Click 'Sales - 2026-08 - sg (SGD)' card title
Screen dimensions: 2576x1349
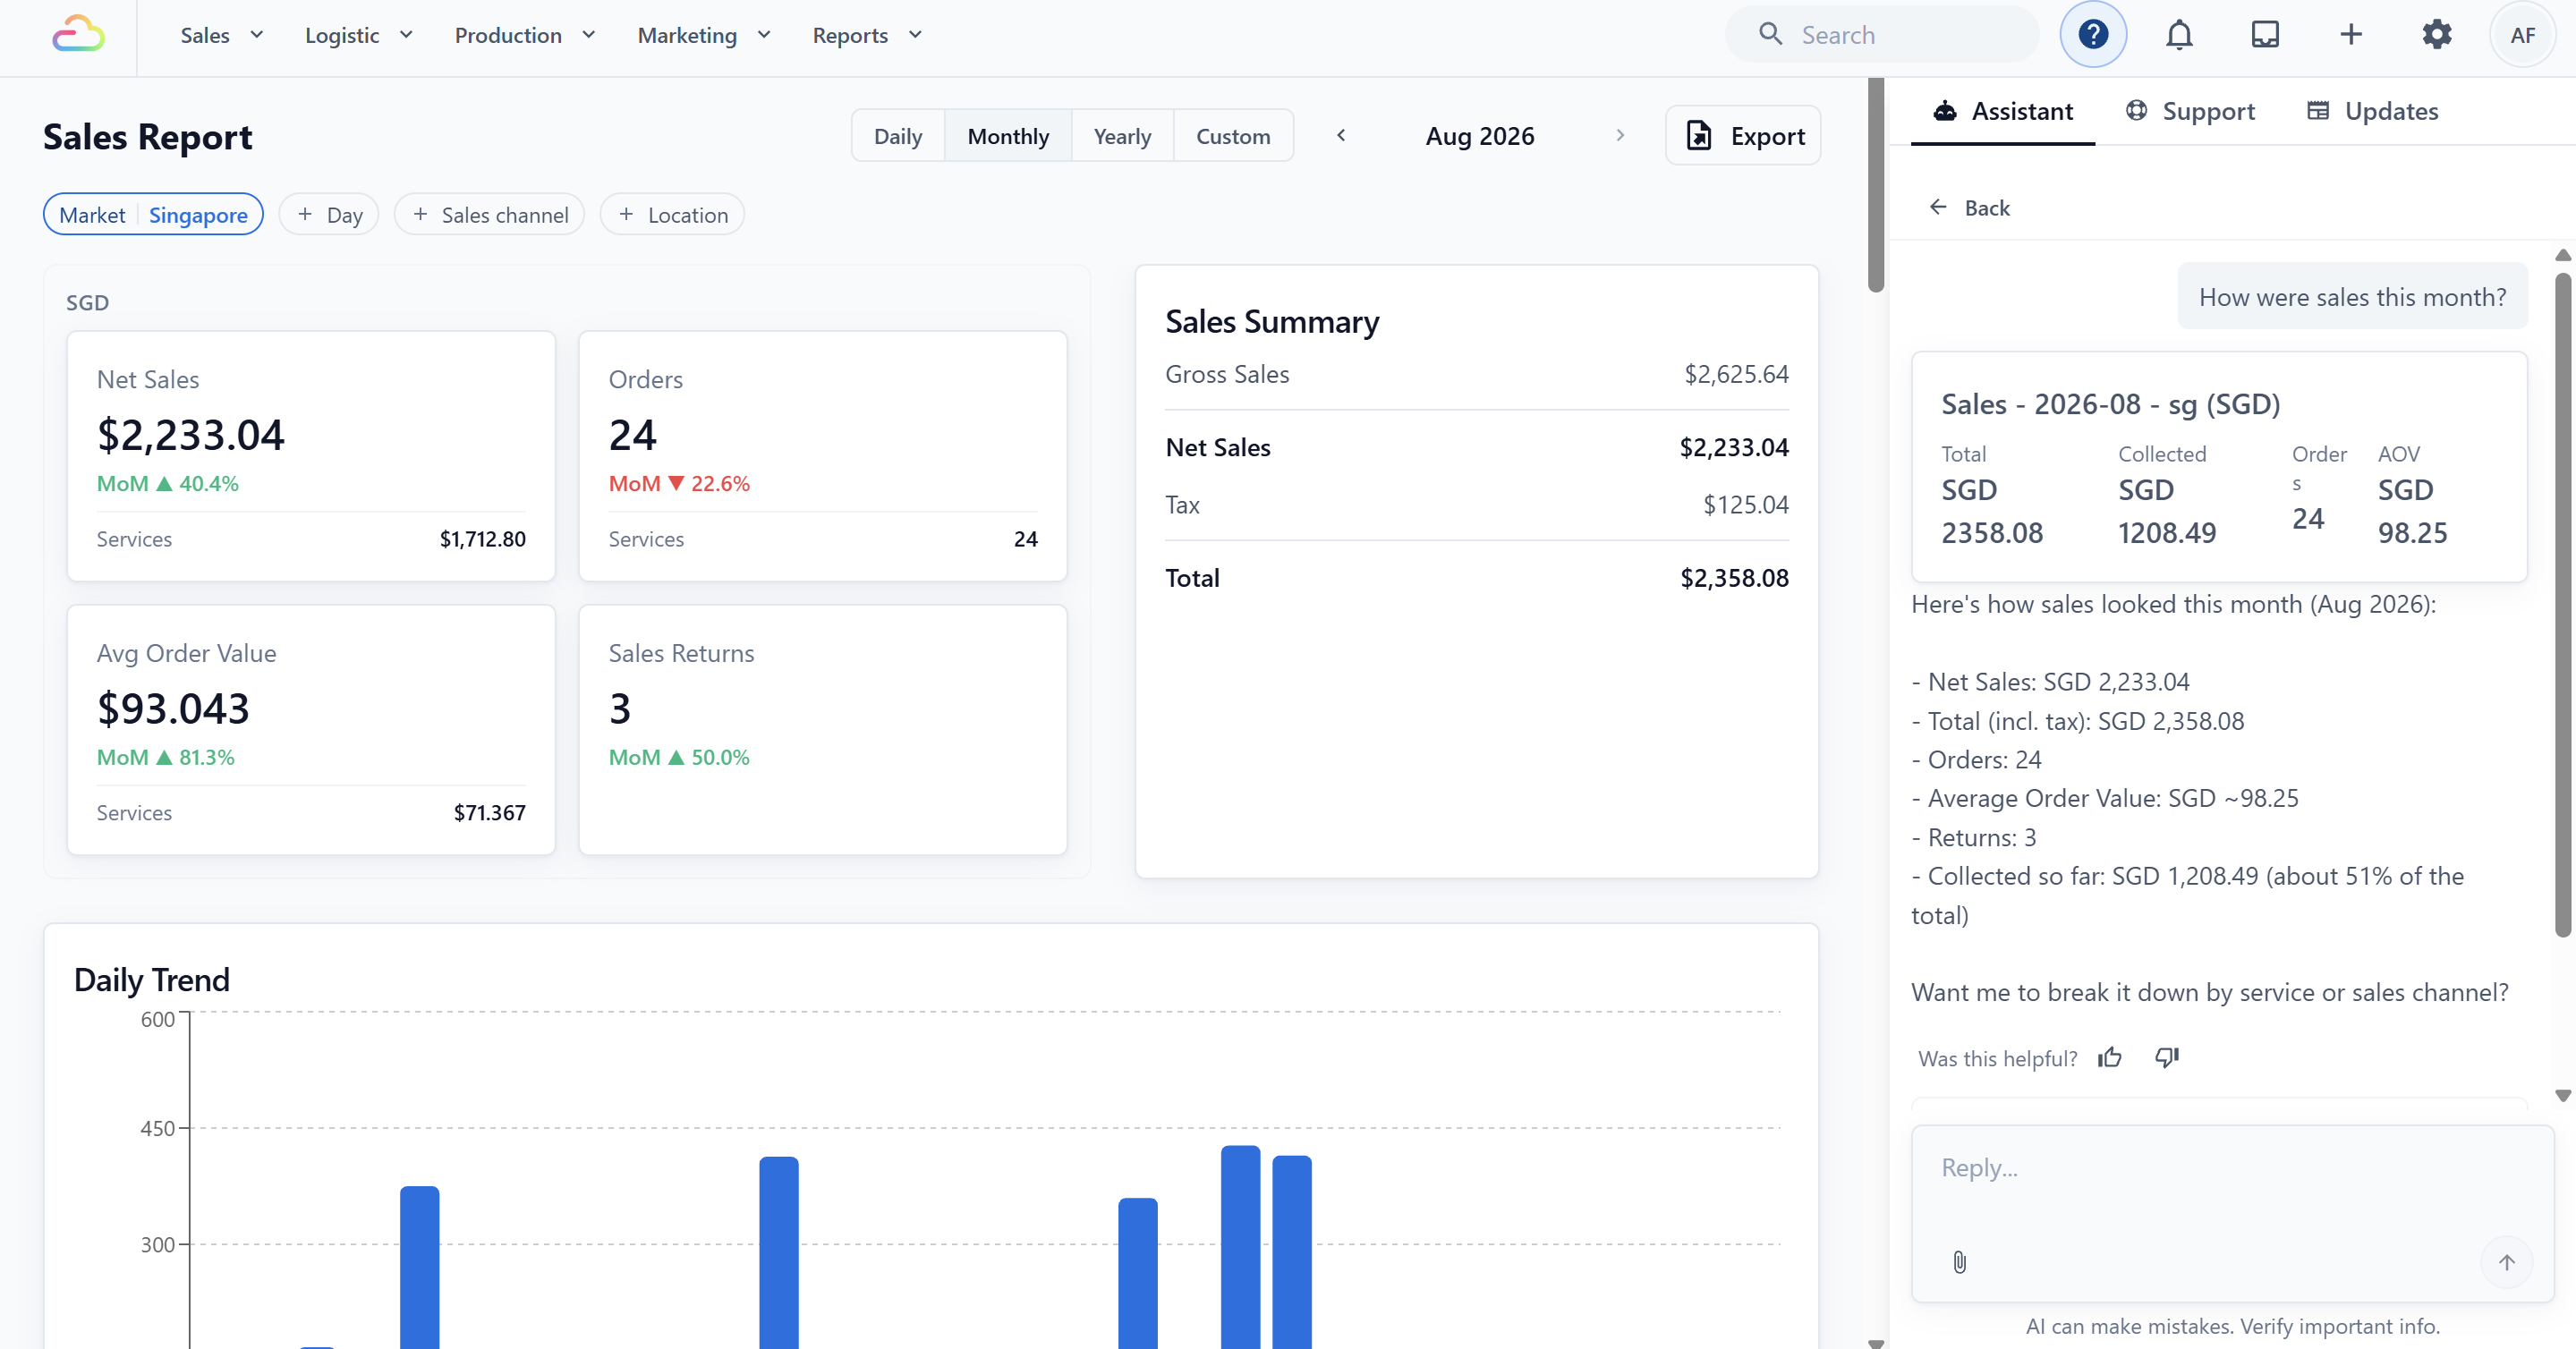click(x=2110, y=404)
